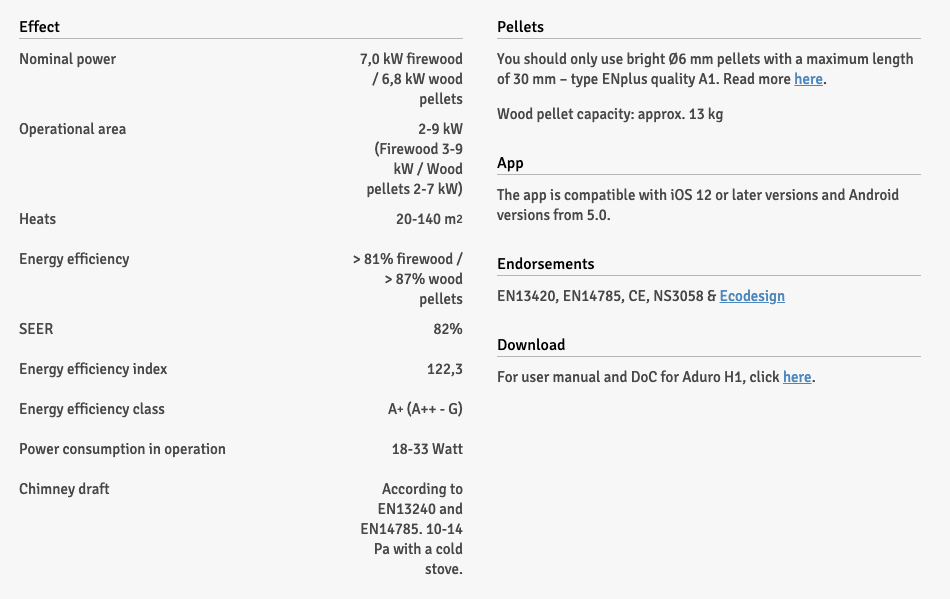Viewport: 950px width, 599px height.
Task: Click the wood pellet capacity text
Action: point(609,114)
